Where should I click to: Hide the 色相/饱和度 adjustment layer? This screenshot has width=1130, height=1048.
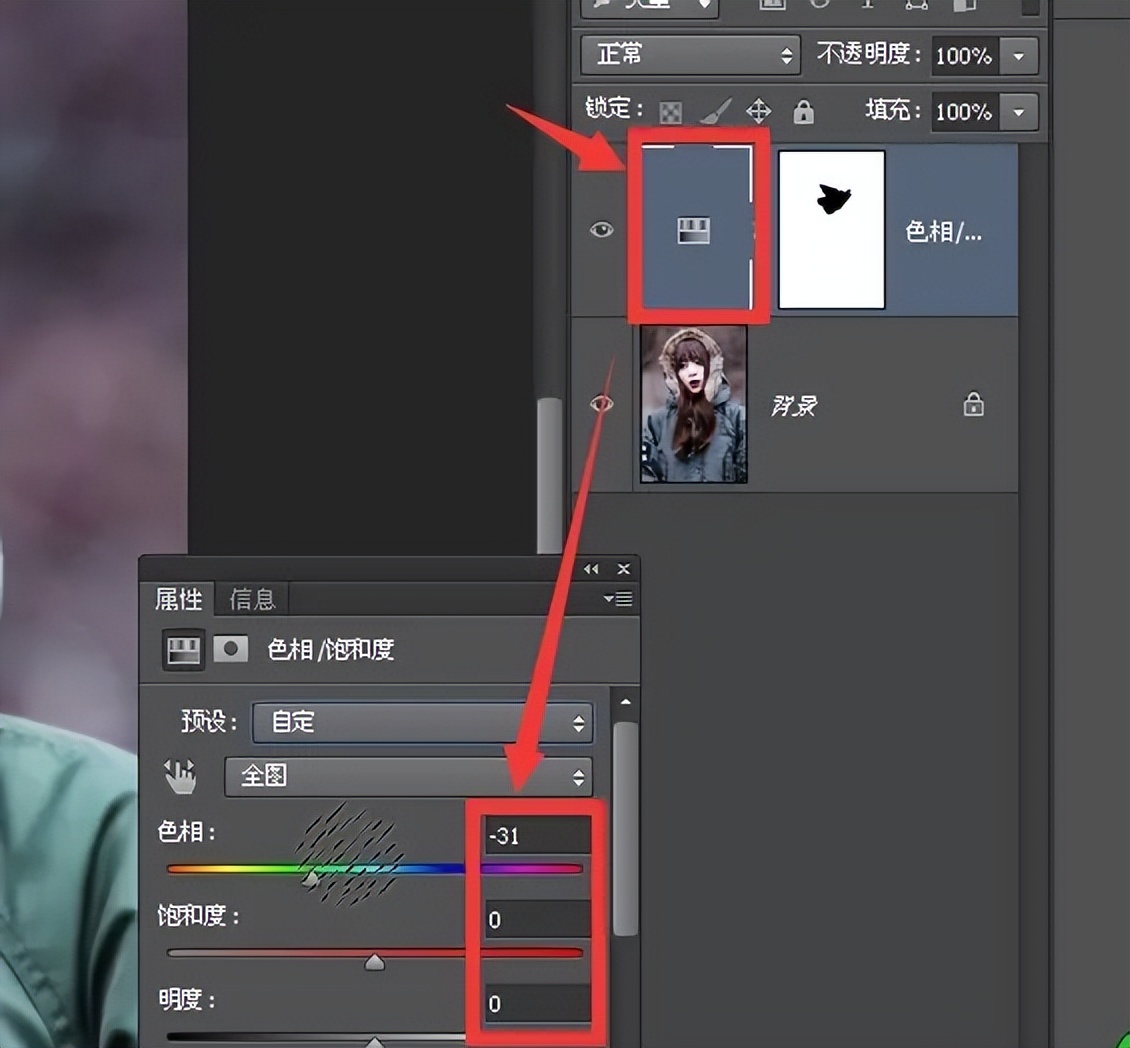(x=601, y=228)
